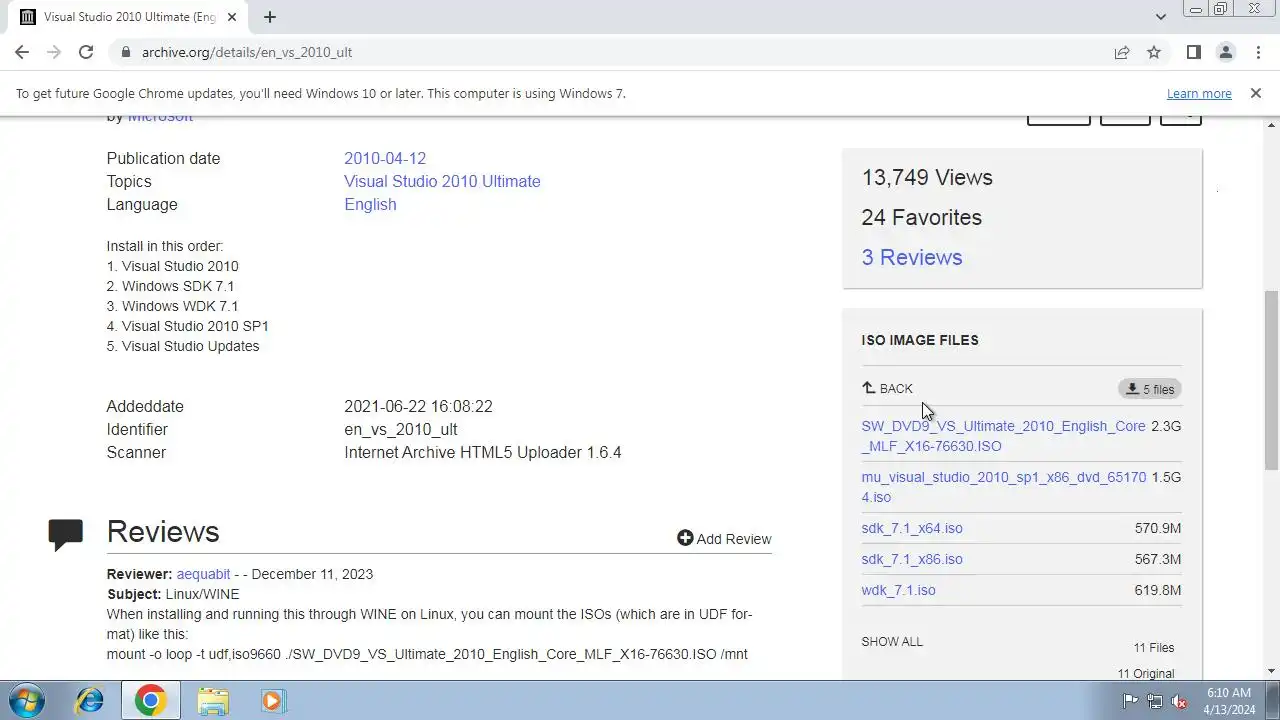Select Internet Archive HTML5 Uploader 1.6.4 text
1280x720 pixels.
pyautogui.click(x=483, y=452)
